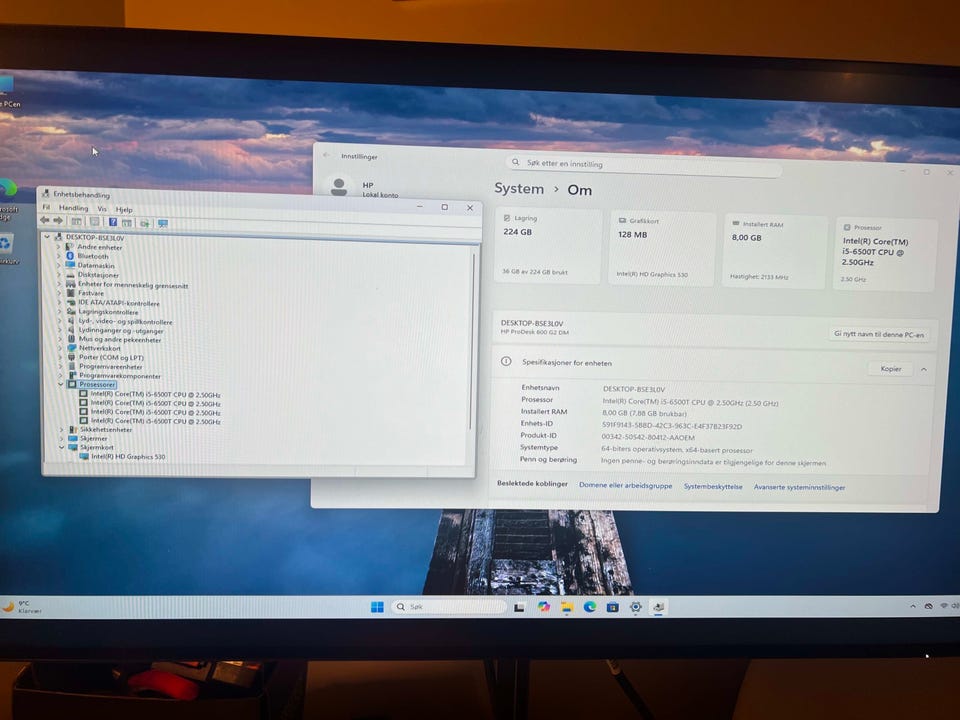Viewport: 960px width, 720px height.
Task: Open the Fil menu in Device Manager
Action: [46, 207]
